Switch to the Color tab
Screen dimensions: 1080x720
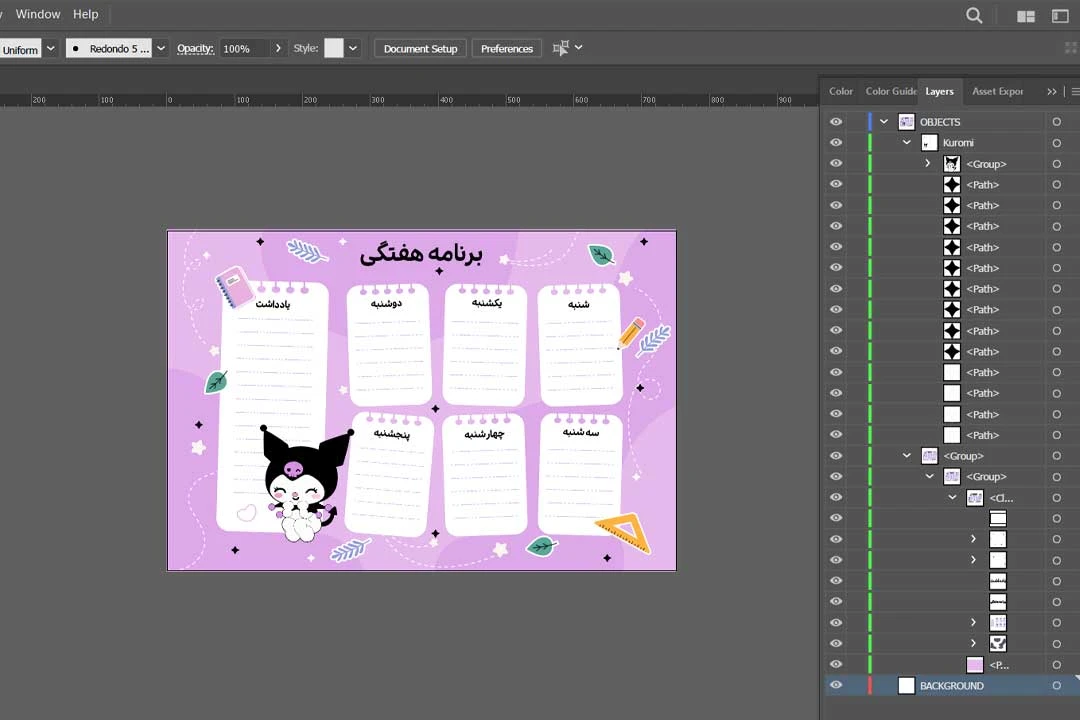click(840, 92)
